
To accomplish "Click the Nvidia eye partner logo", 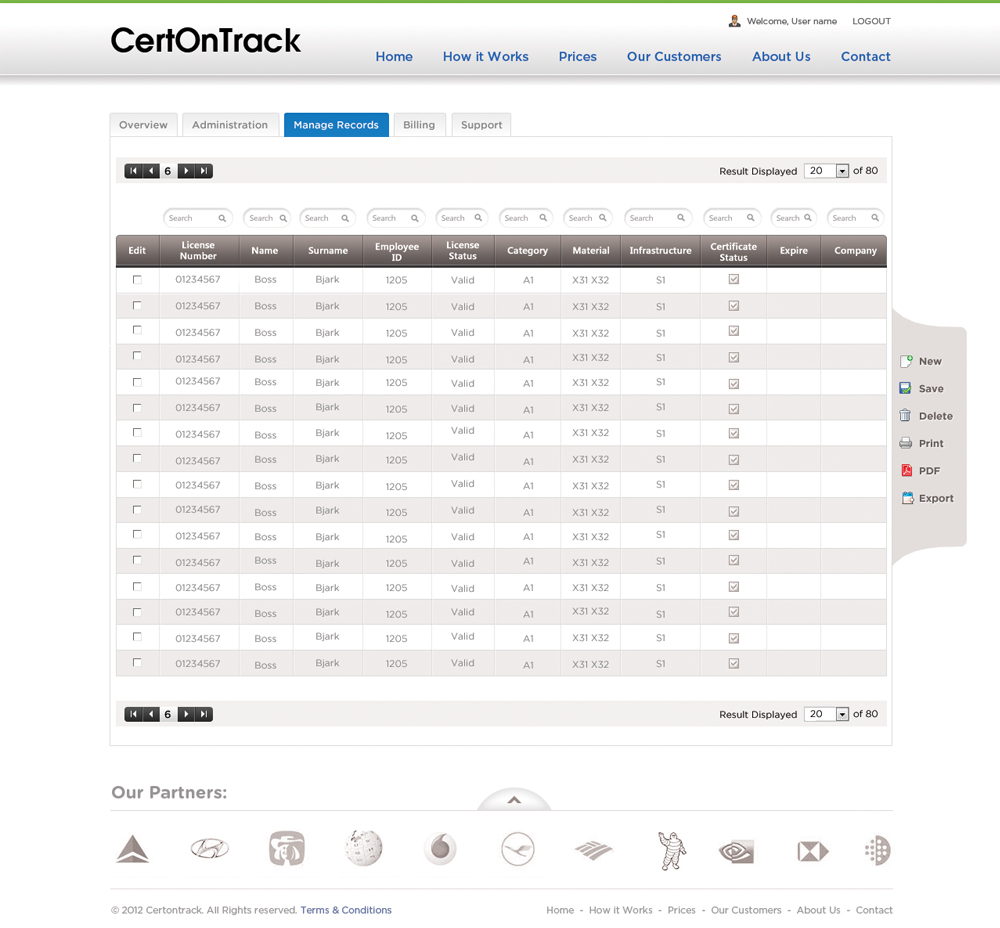I will pyautogui.click(x=736, y=851).
